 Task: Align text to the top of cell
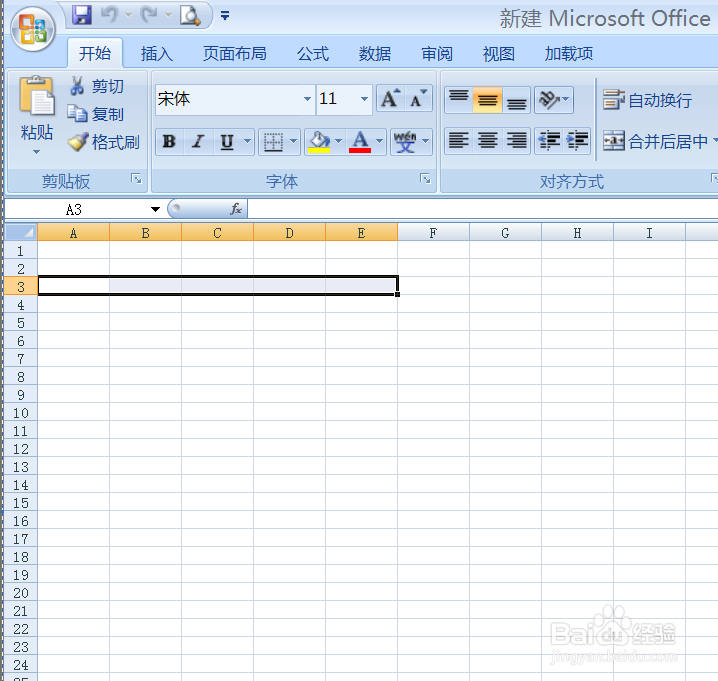[458, 99]
